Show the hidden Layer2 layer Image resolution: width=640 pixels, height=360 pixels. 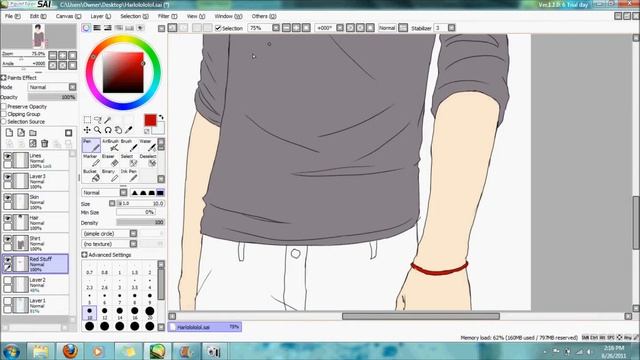click(7, 281)
